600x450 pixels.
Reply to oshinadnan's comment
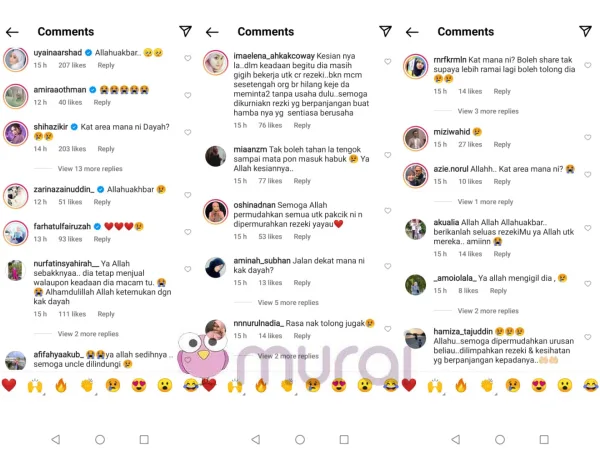pyautogui.click(x=302, y=237)
